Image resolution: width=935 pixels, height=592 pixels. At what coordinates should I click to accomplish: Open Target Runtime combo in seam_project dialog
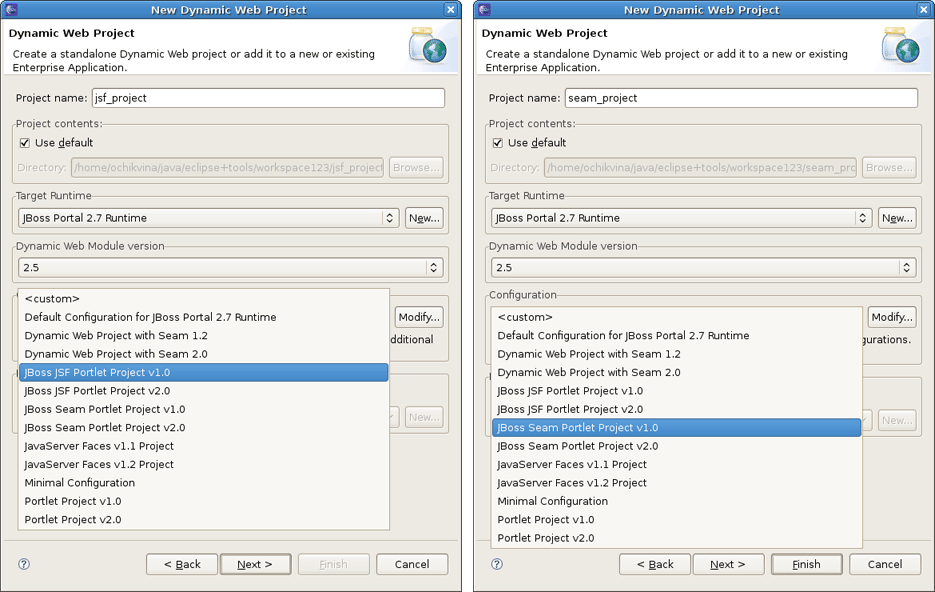click(x=681, y=218)
